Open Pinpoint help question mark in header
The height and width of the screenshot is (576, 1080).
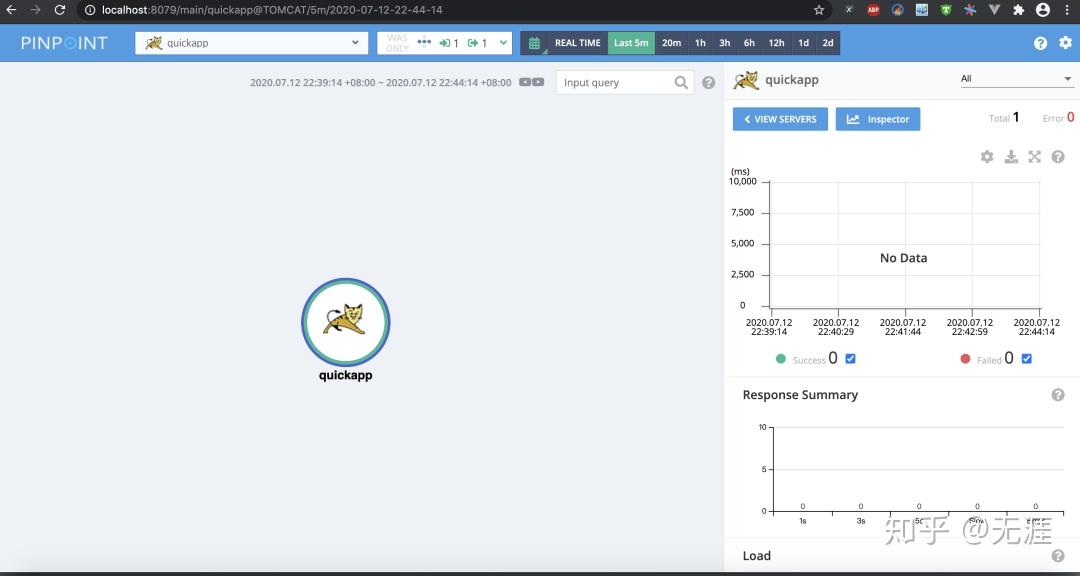coord(1040,43)
